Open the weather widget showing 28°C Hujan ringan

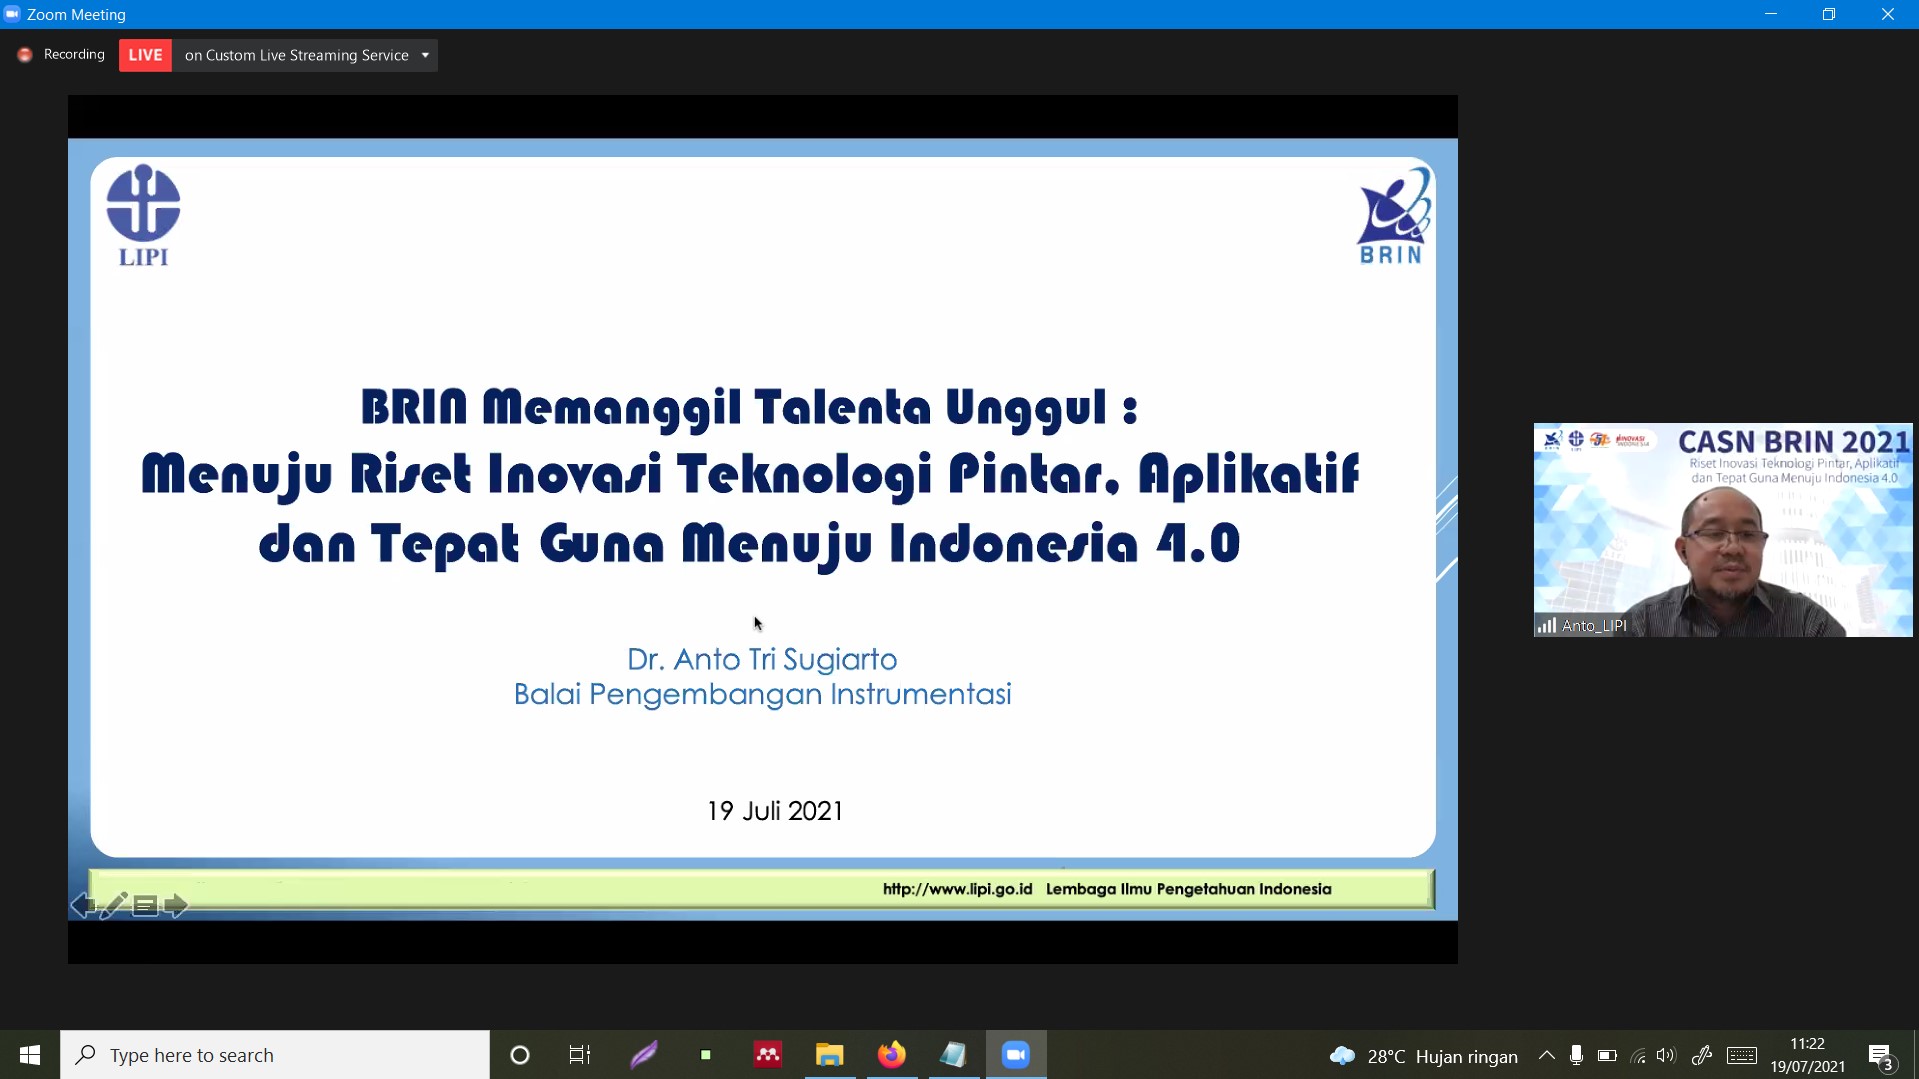[1424, 1056]
